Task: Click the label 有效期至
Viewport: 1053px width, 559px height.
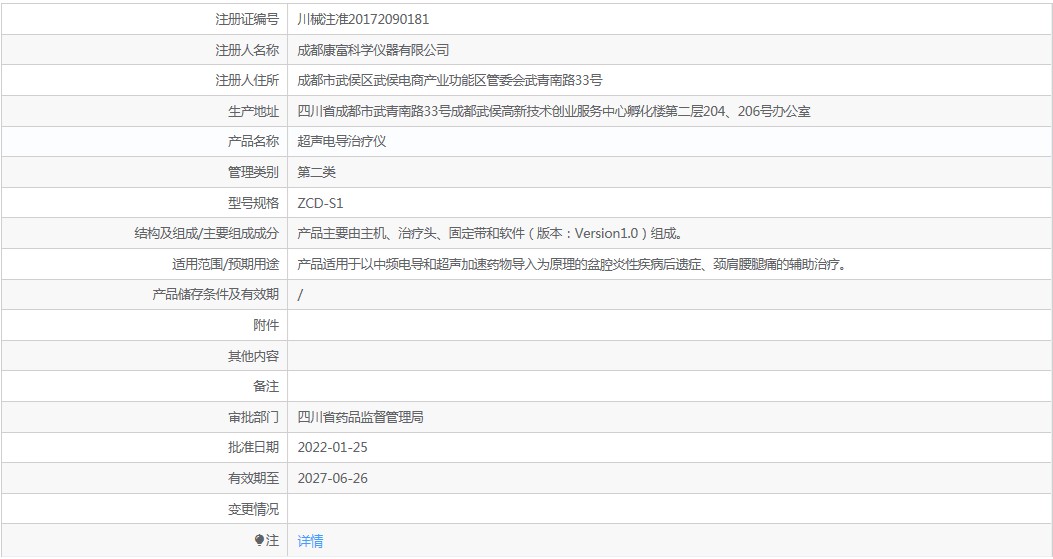Action: [x=253, y=479]
